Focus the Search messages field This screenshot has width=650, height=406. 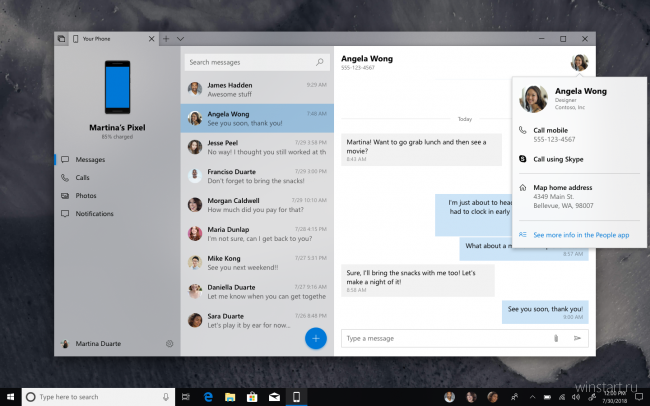(x=257, y=62)
